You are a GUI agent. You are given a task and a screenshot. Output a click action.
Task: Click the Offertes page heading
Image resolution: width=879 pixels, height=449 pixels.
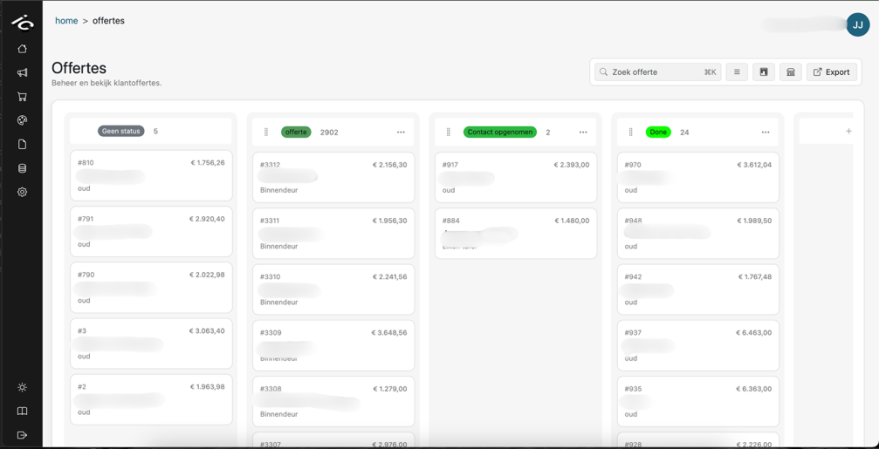click(x=79, y=68)
